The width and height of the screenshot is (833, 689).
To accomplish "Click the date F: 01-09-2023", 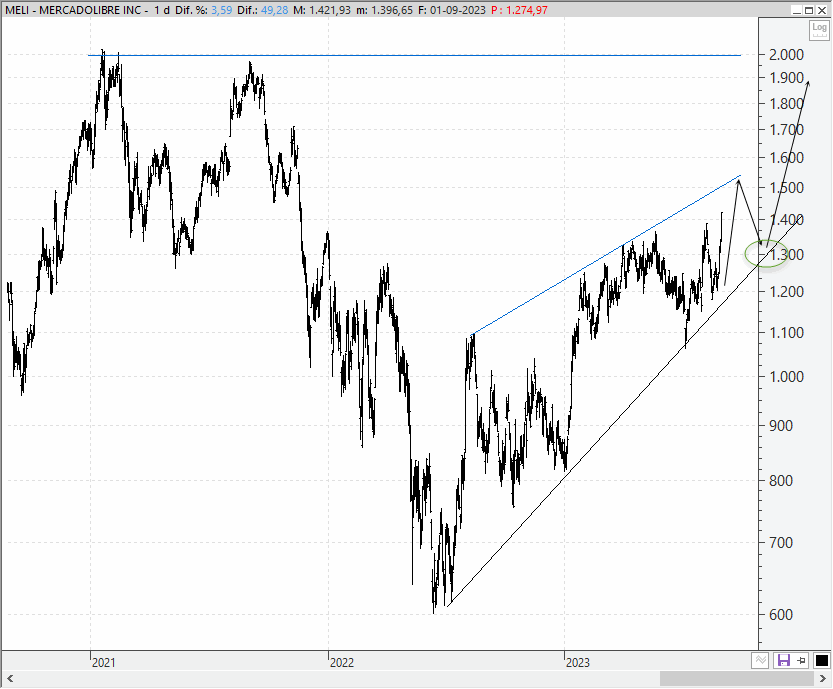I will pyautogui.click(x=452, y=10).
